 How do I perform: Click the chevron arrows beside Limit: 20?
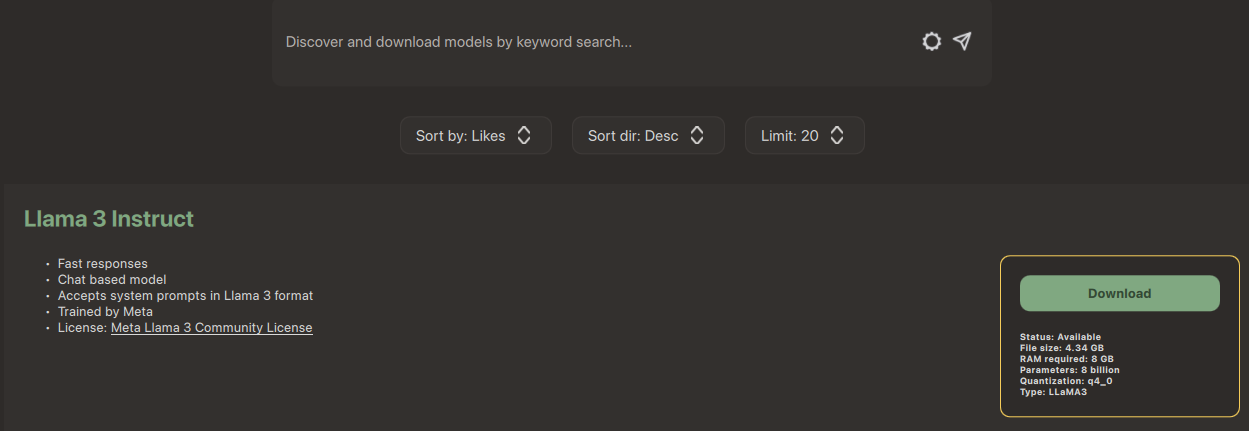(837, 136)
